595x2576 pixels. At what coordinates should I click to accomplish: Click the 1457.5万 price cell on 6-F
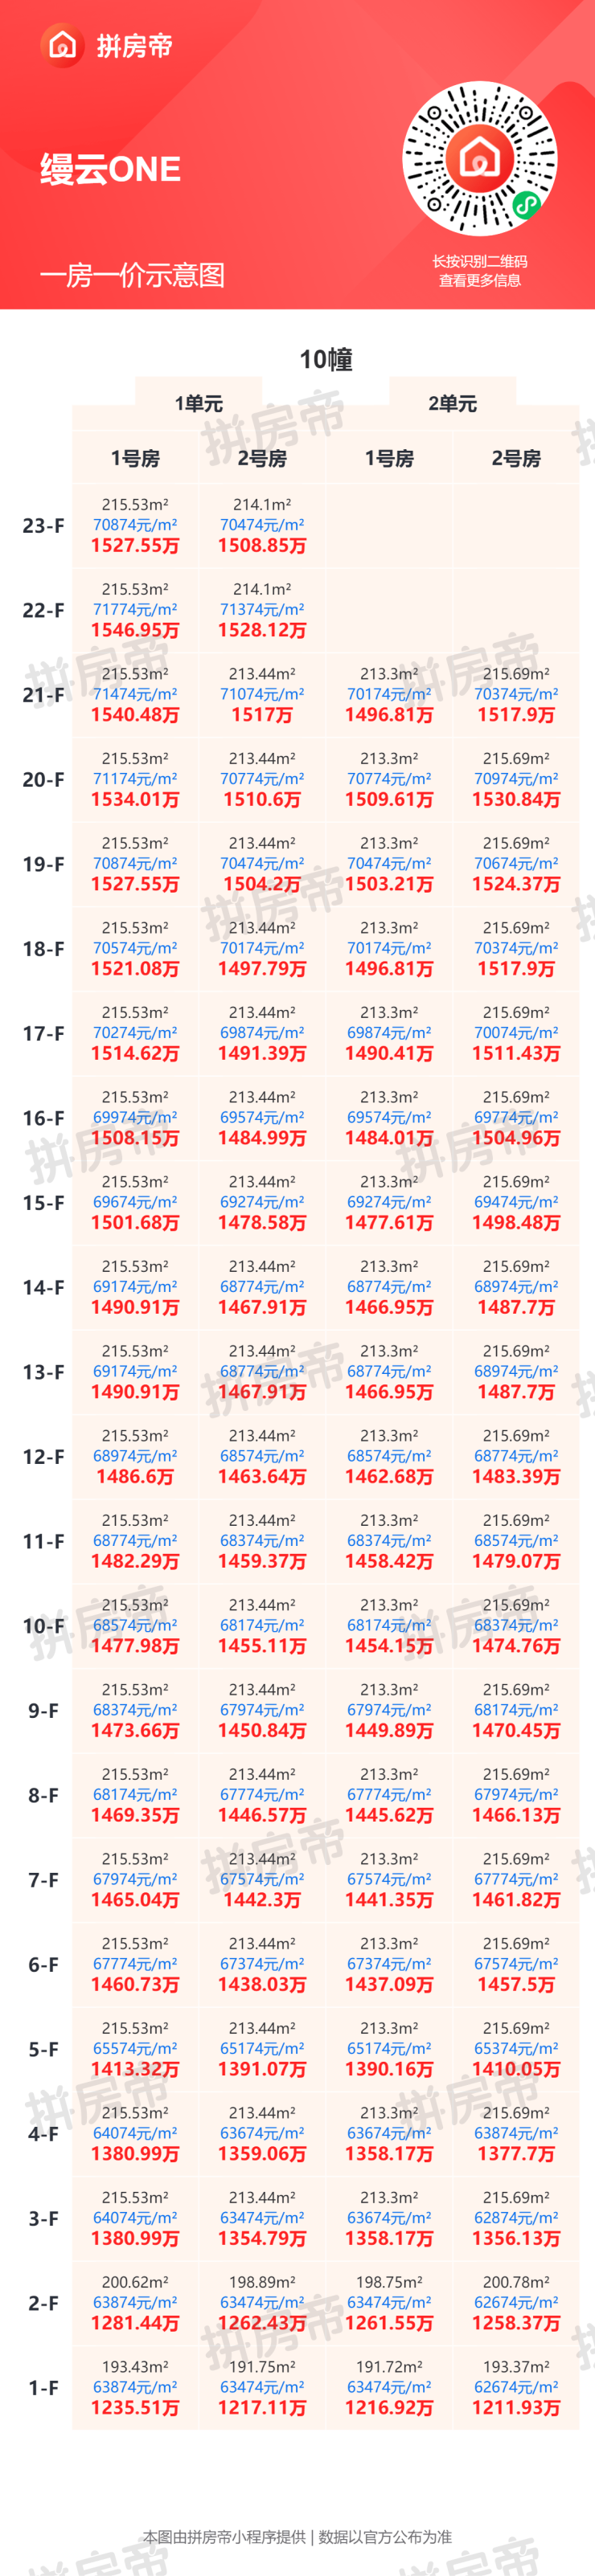coord(516,1985)
